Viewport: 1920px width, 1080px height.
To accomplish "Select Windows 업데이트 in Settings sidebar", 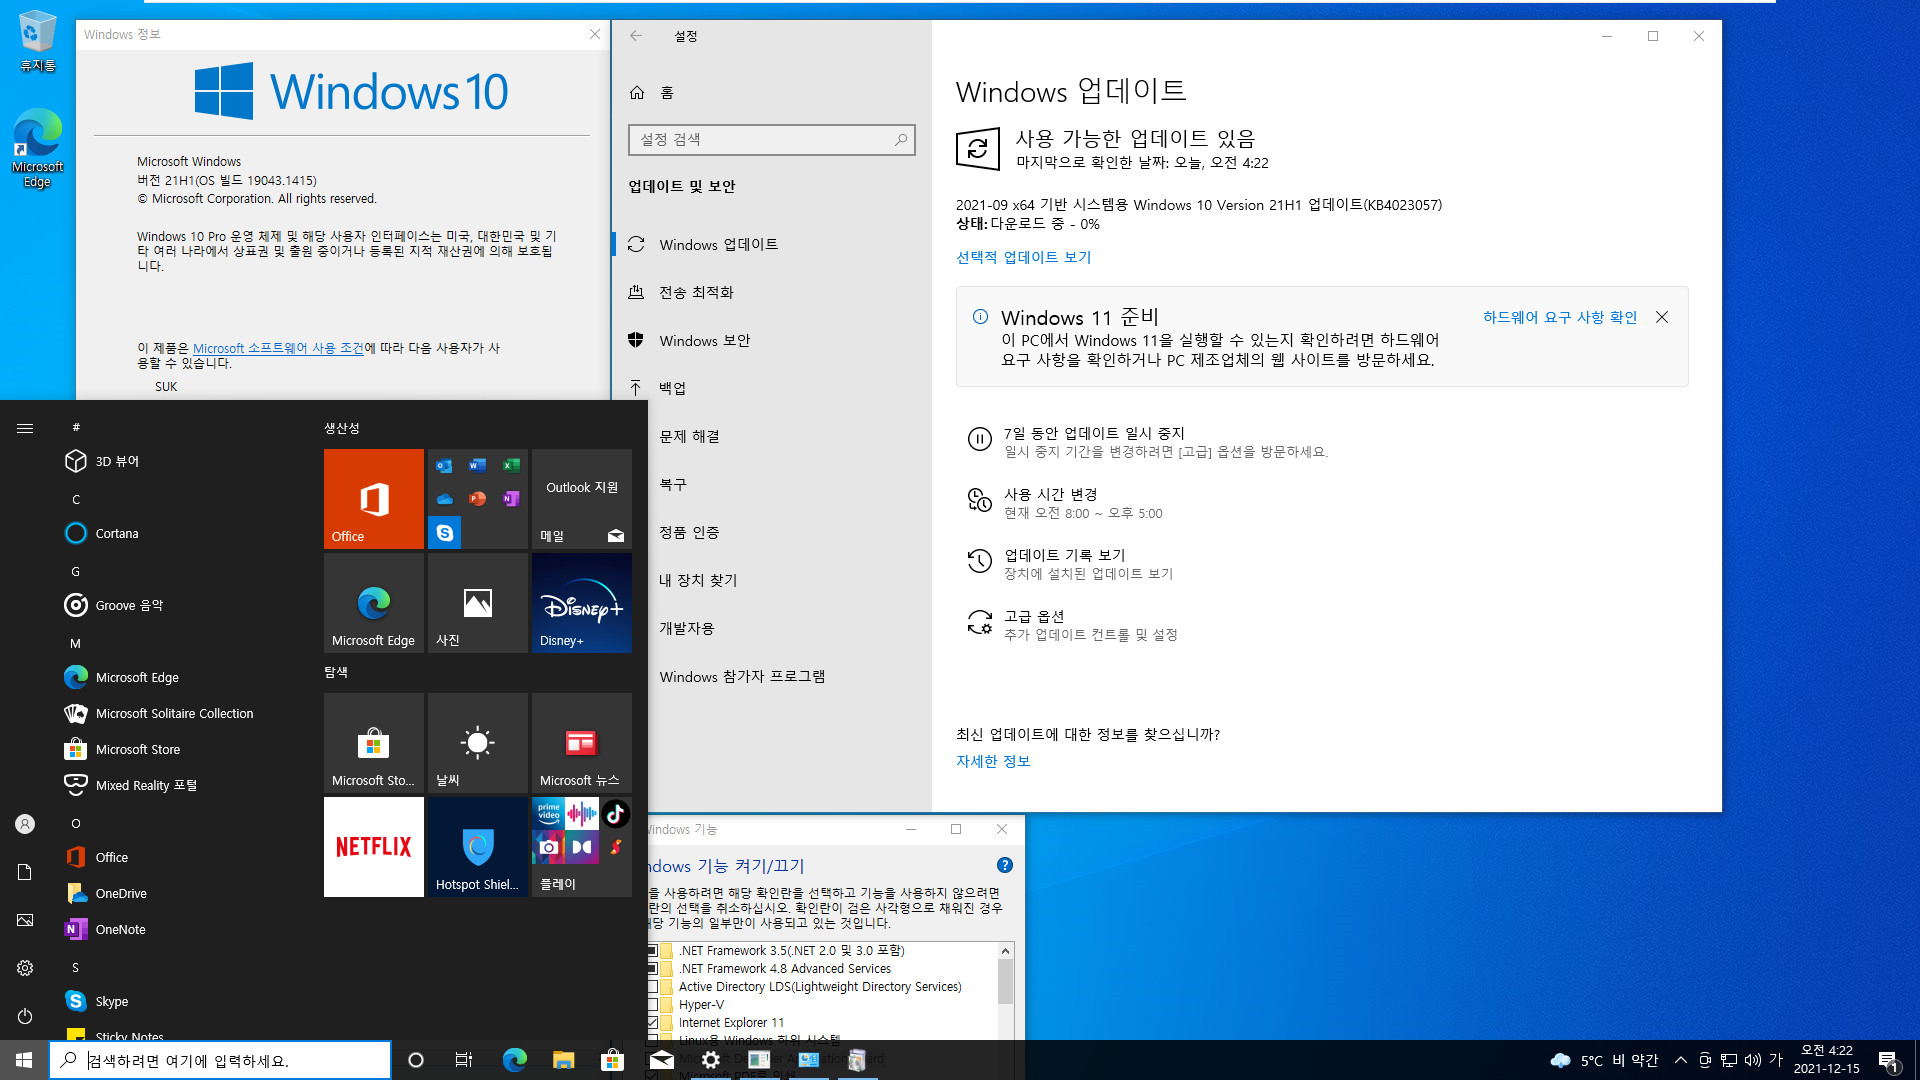I will pyautogui.click(x=772, y=244).
